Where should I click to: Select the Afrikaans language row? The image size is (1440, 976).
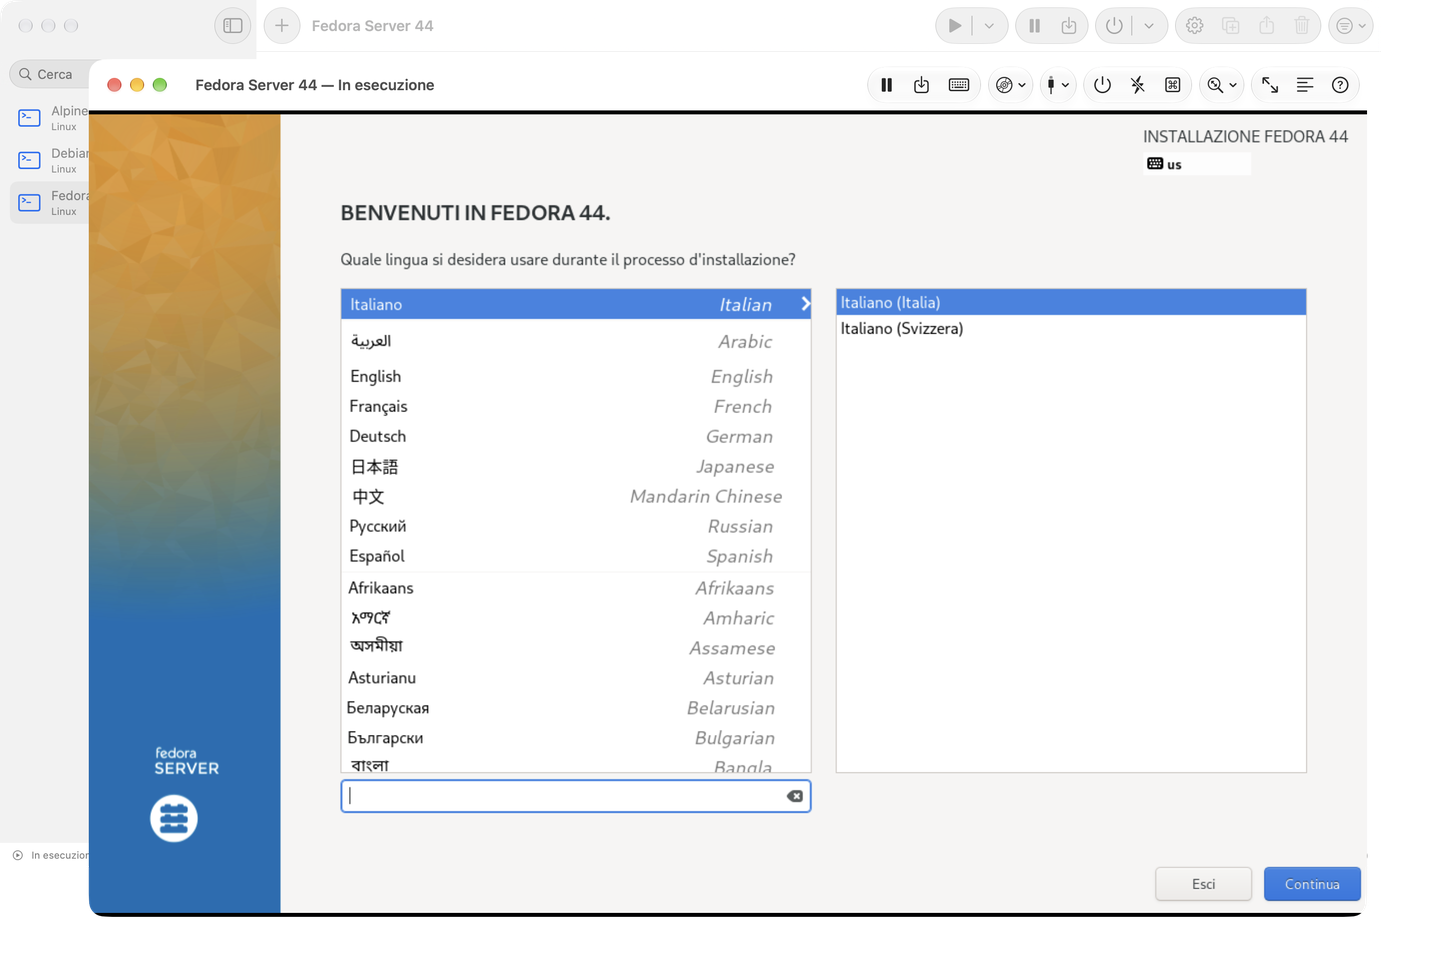575,588
